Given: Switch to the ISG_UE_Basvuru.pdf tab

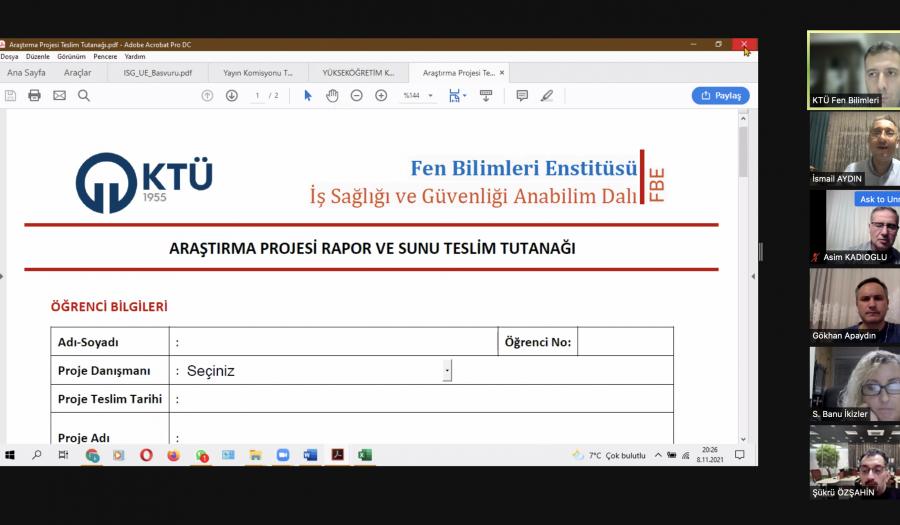Looking at the screenshot, I should (x=158, y=73).
